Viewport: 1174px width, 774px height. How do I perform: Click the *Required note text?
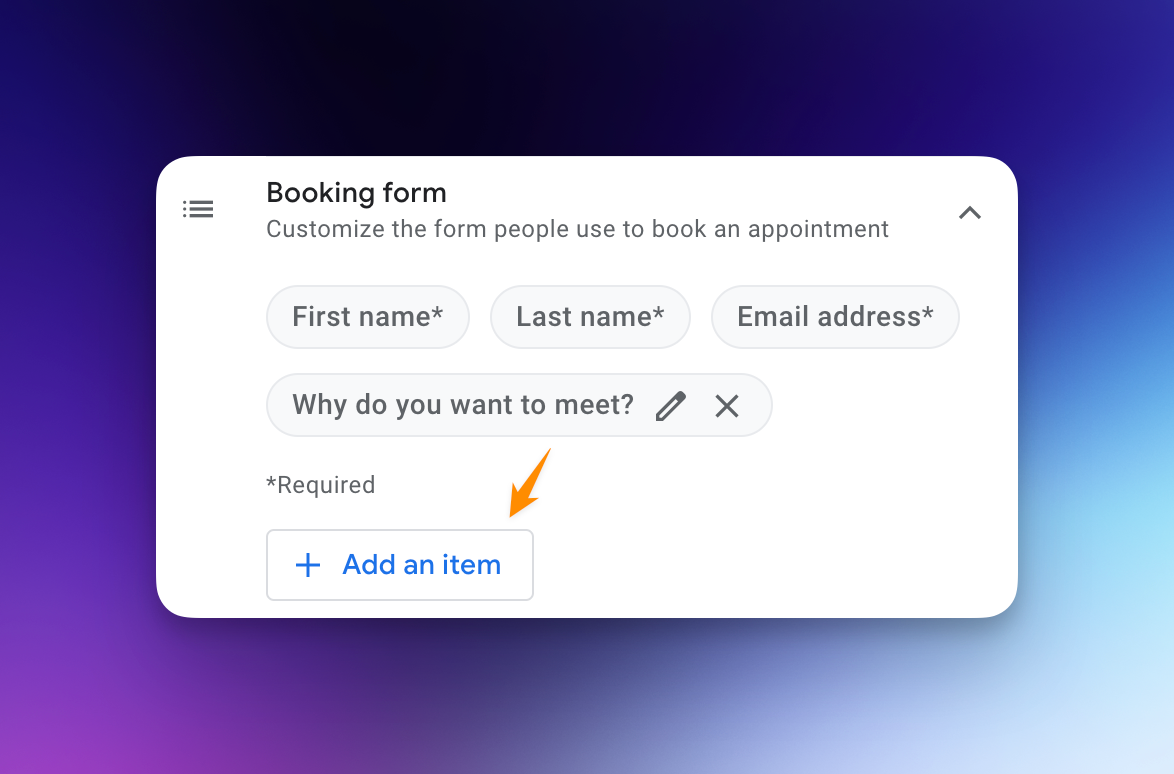320,485
